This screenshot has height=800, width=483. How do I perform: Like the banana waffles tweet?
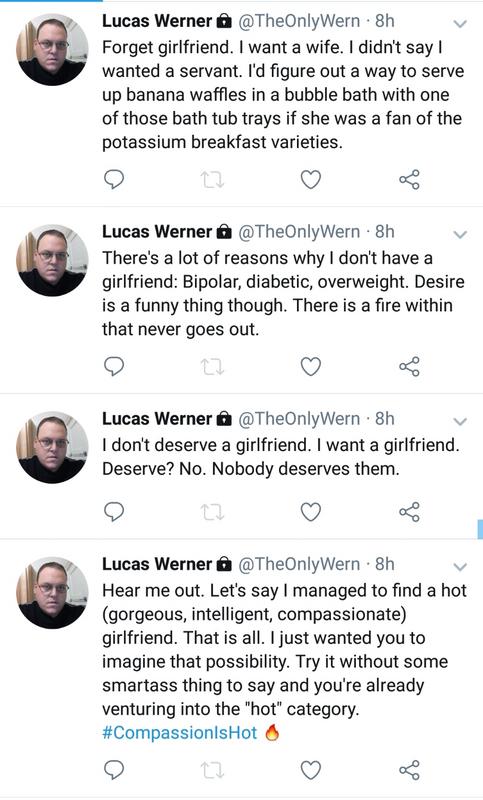pos(311,180)
